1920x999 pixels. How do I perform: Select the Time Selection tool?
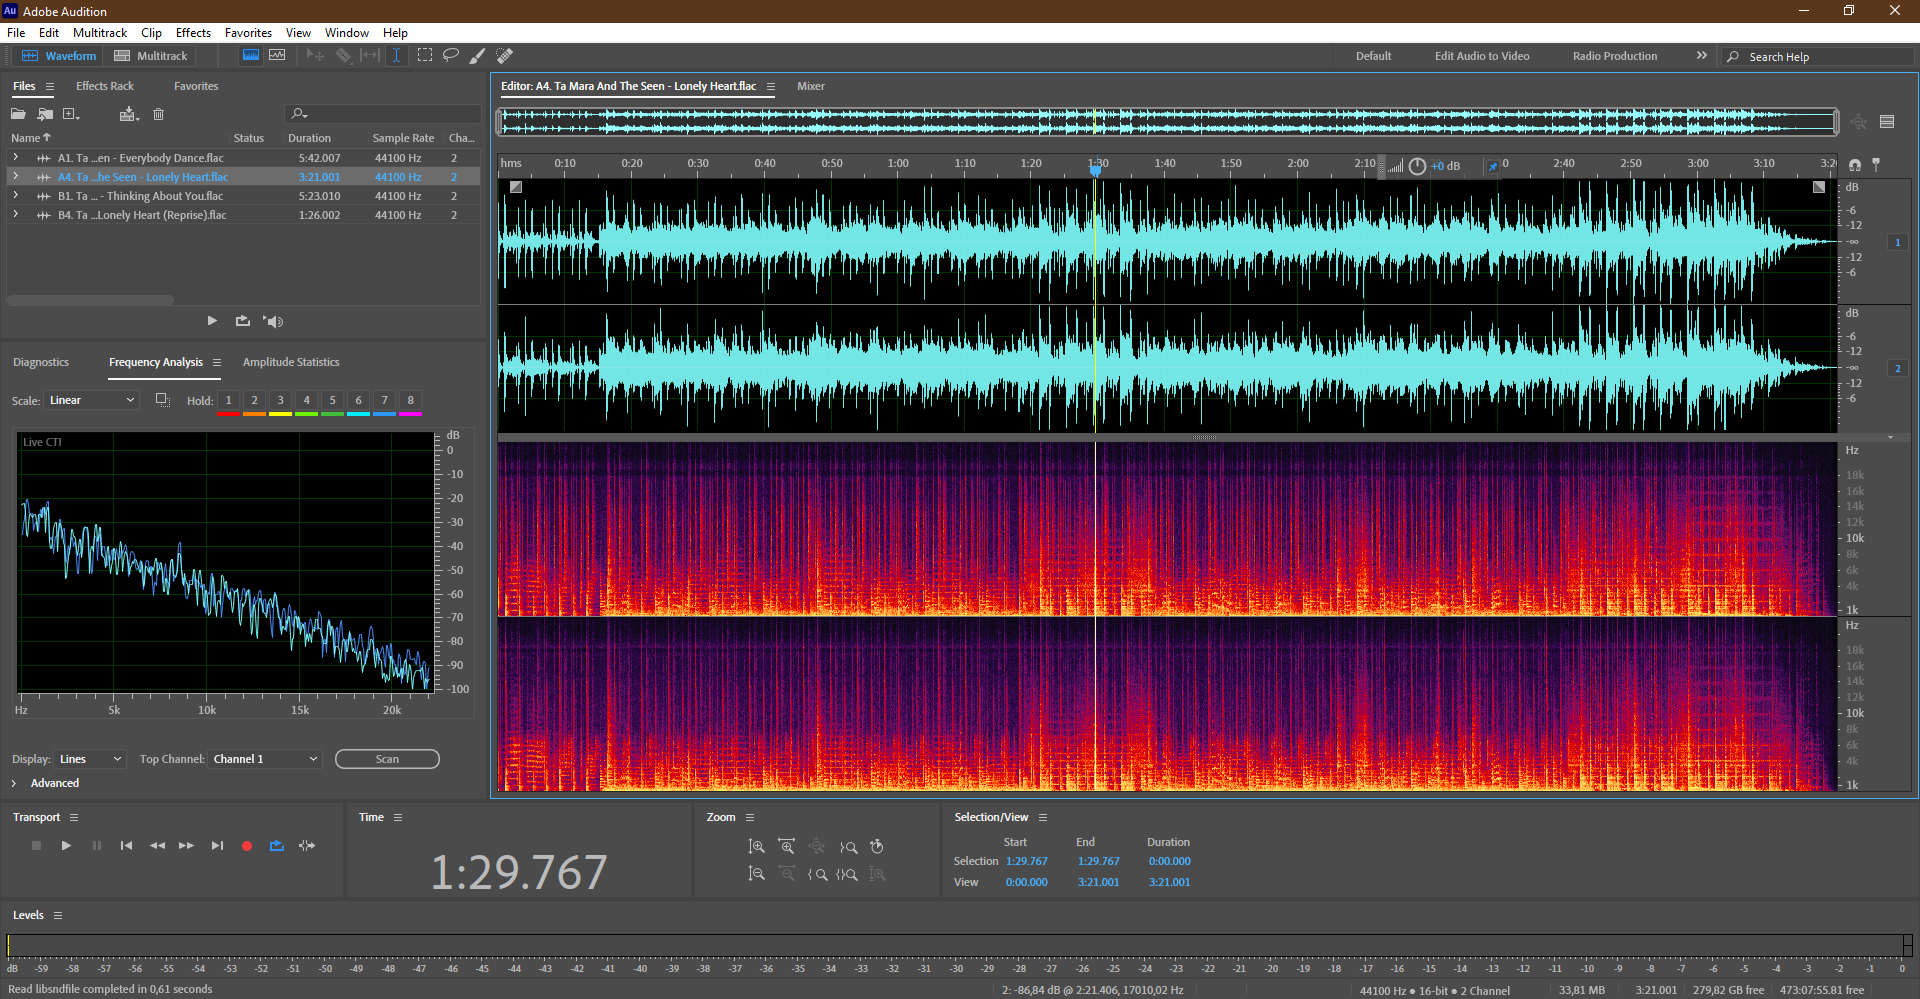tap(396, 56)
